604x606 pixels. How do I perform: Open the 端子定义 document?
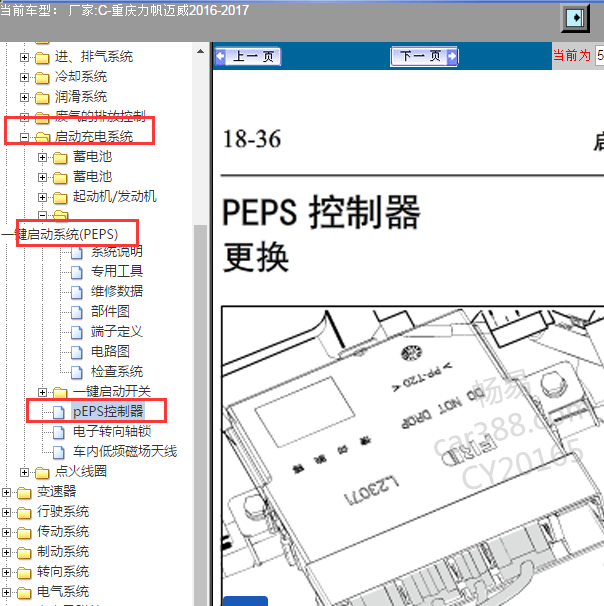point(117,332)
